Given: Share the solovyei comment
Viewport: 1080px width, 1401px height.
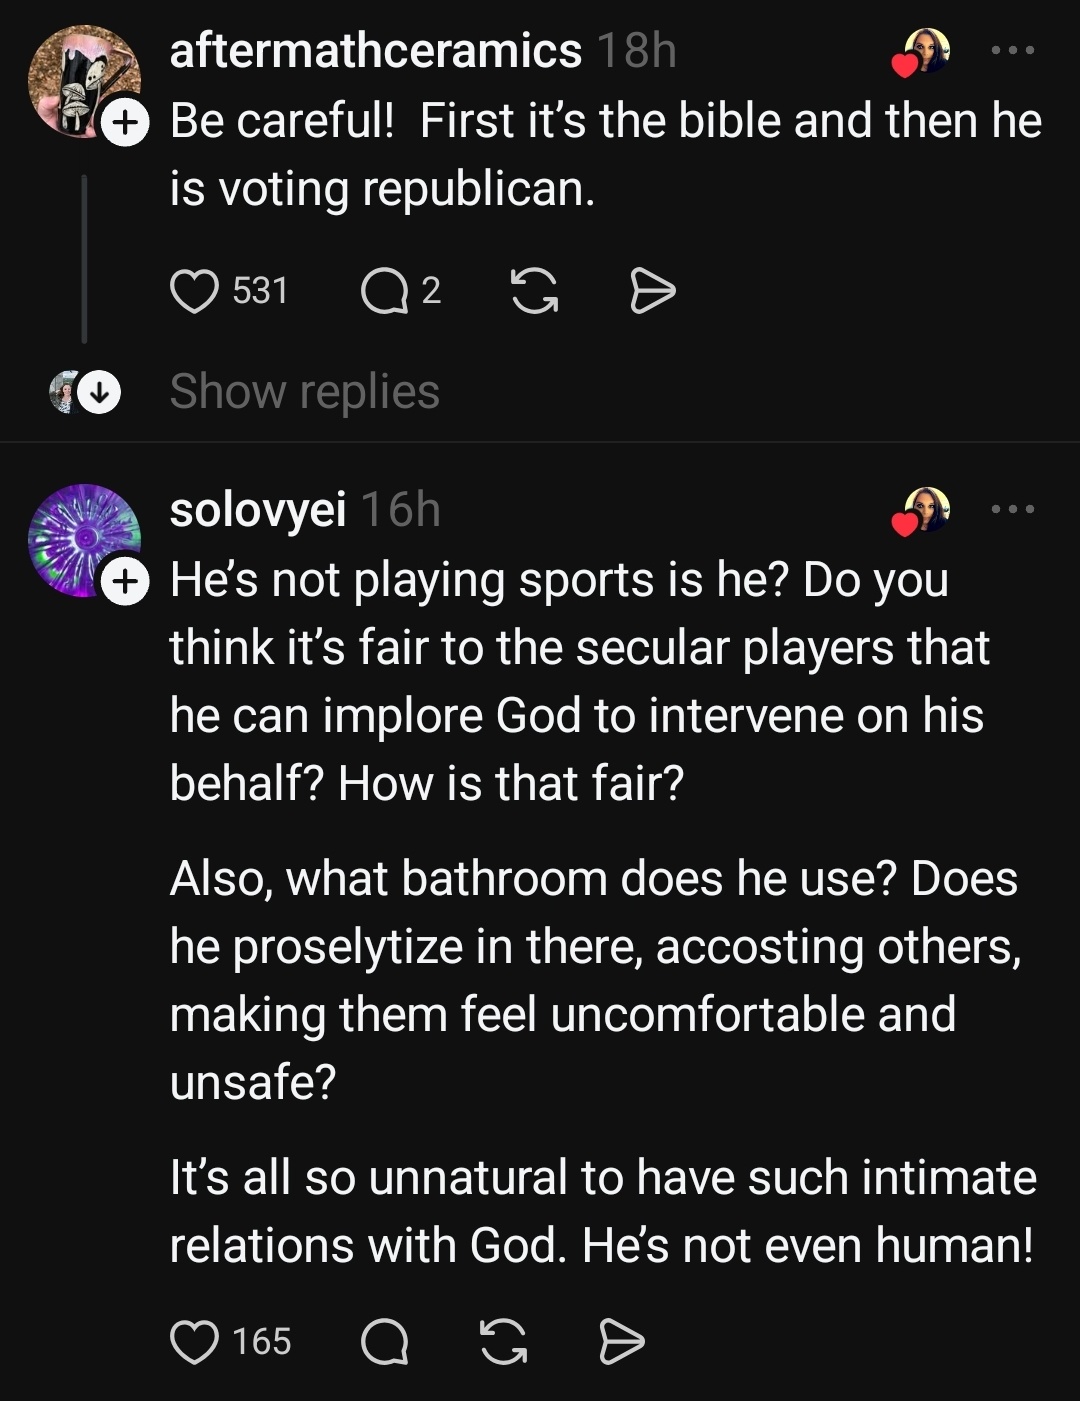Looking at the screenshot, I should tap(621, 1341).
